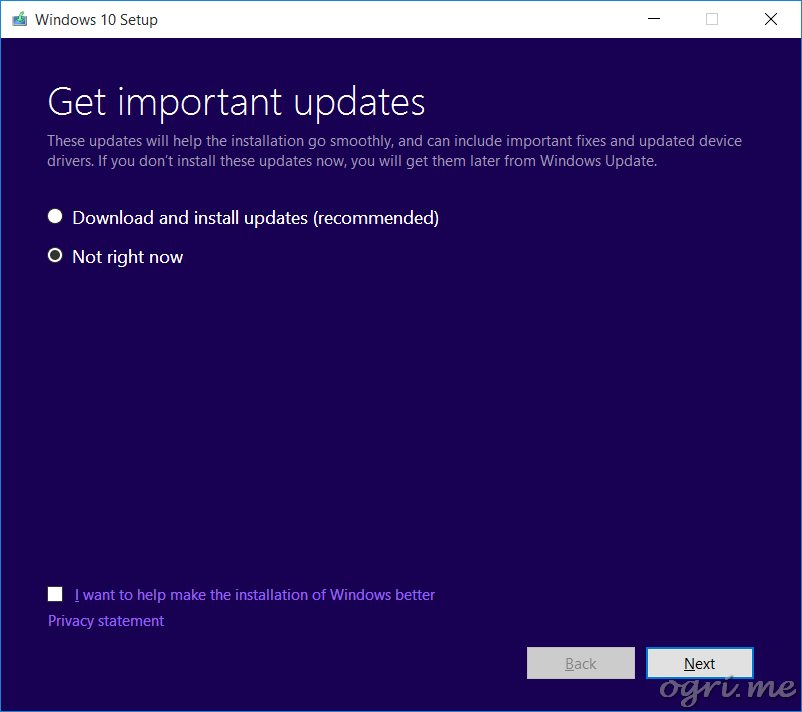Click the 'These updates will help' description text
The width and height of the screenshot is (802, 712).
point(394,151)
